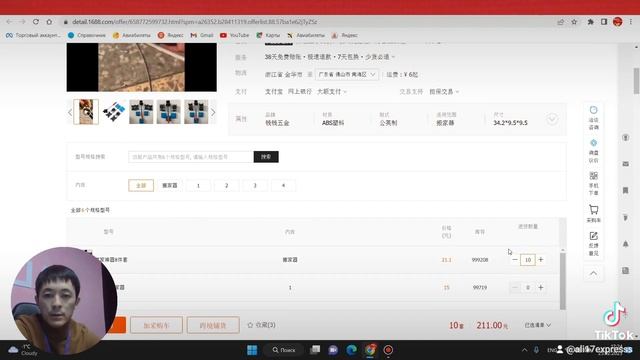640x360 pixels.
Task: Show previous product thumbnails arrow
Action: [x=70, y=112]
